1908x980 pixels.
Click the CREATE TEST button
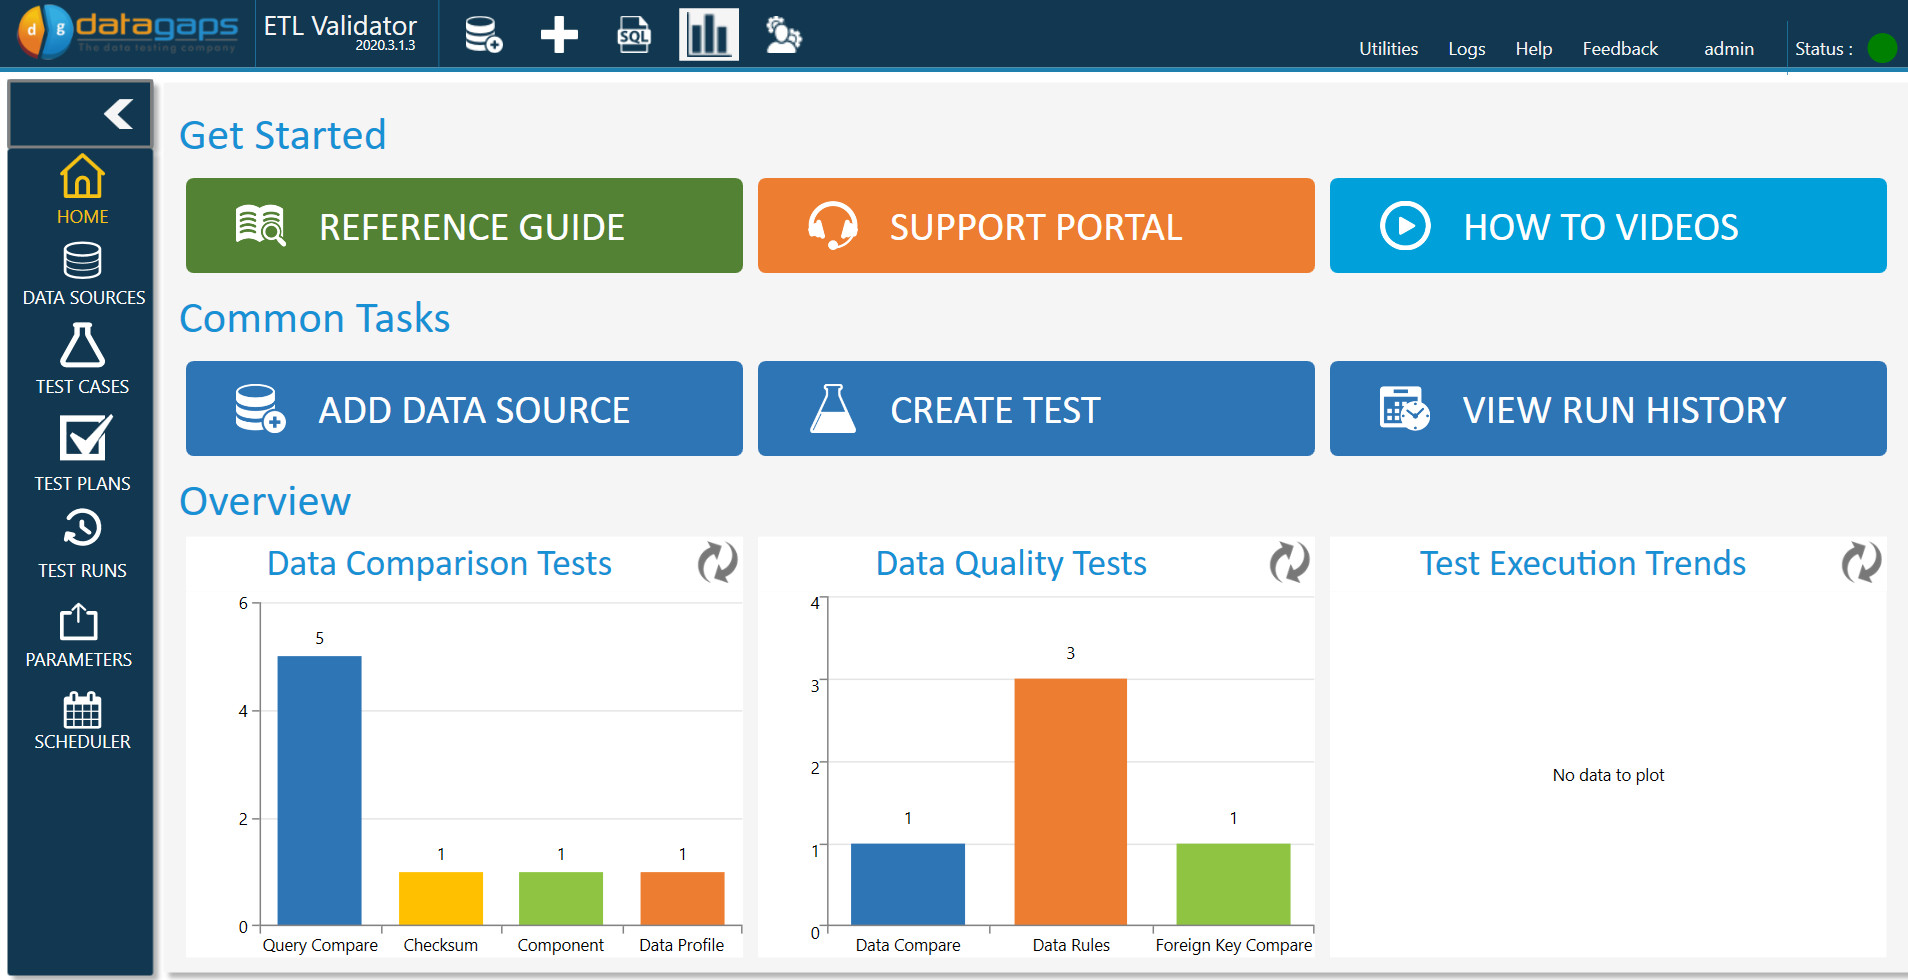point(1035,408)
